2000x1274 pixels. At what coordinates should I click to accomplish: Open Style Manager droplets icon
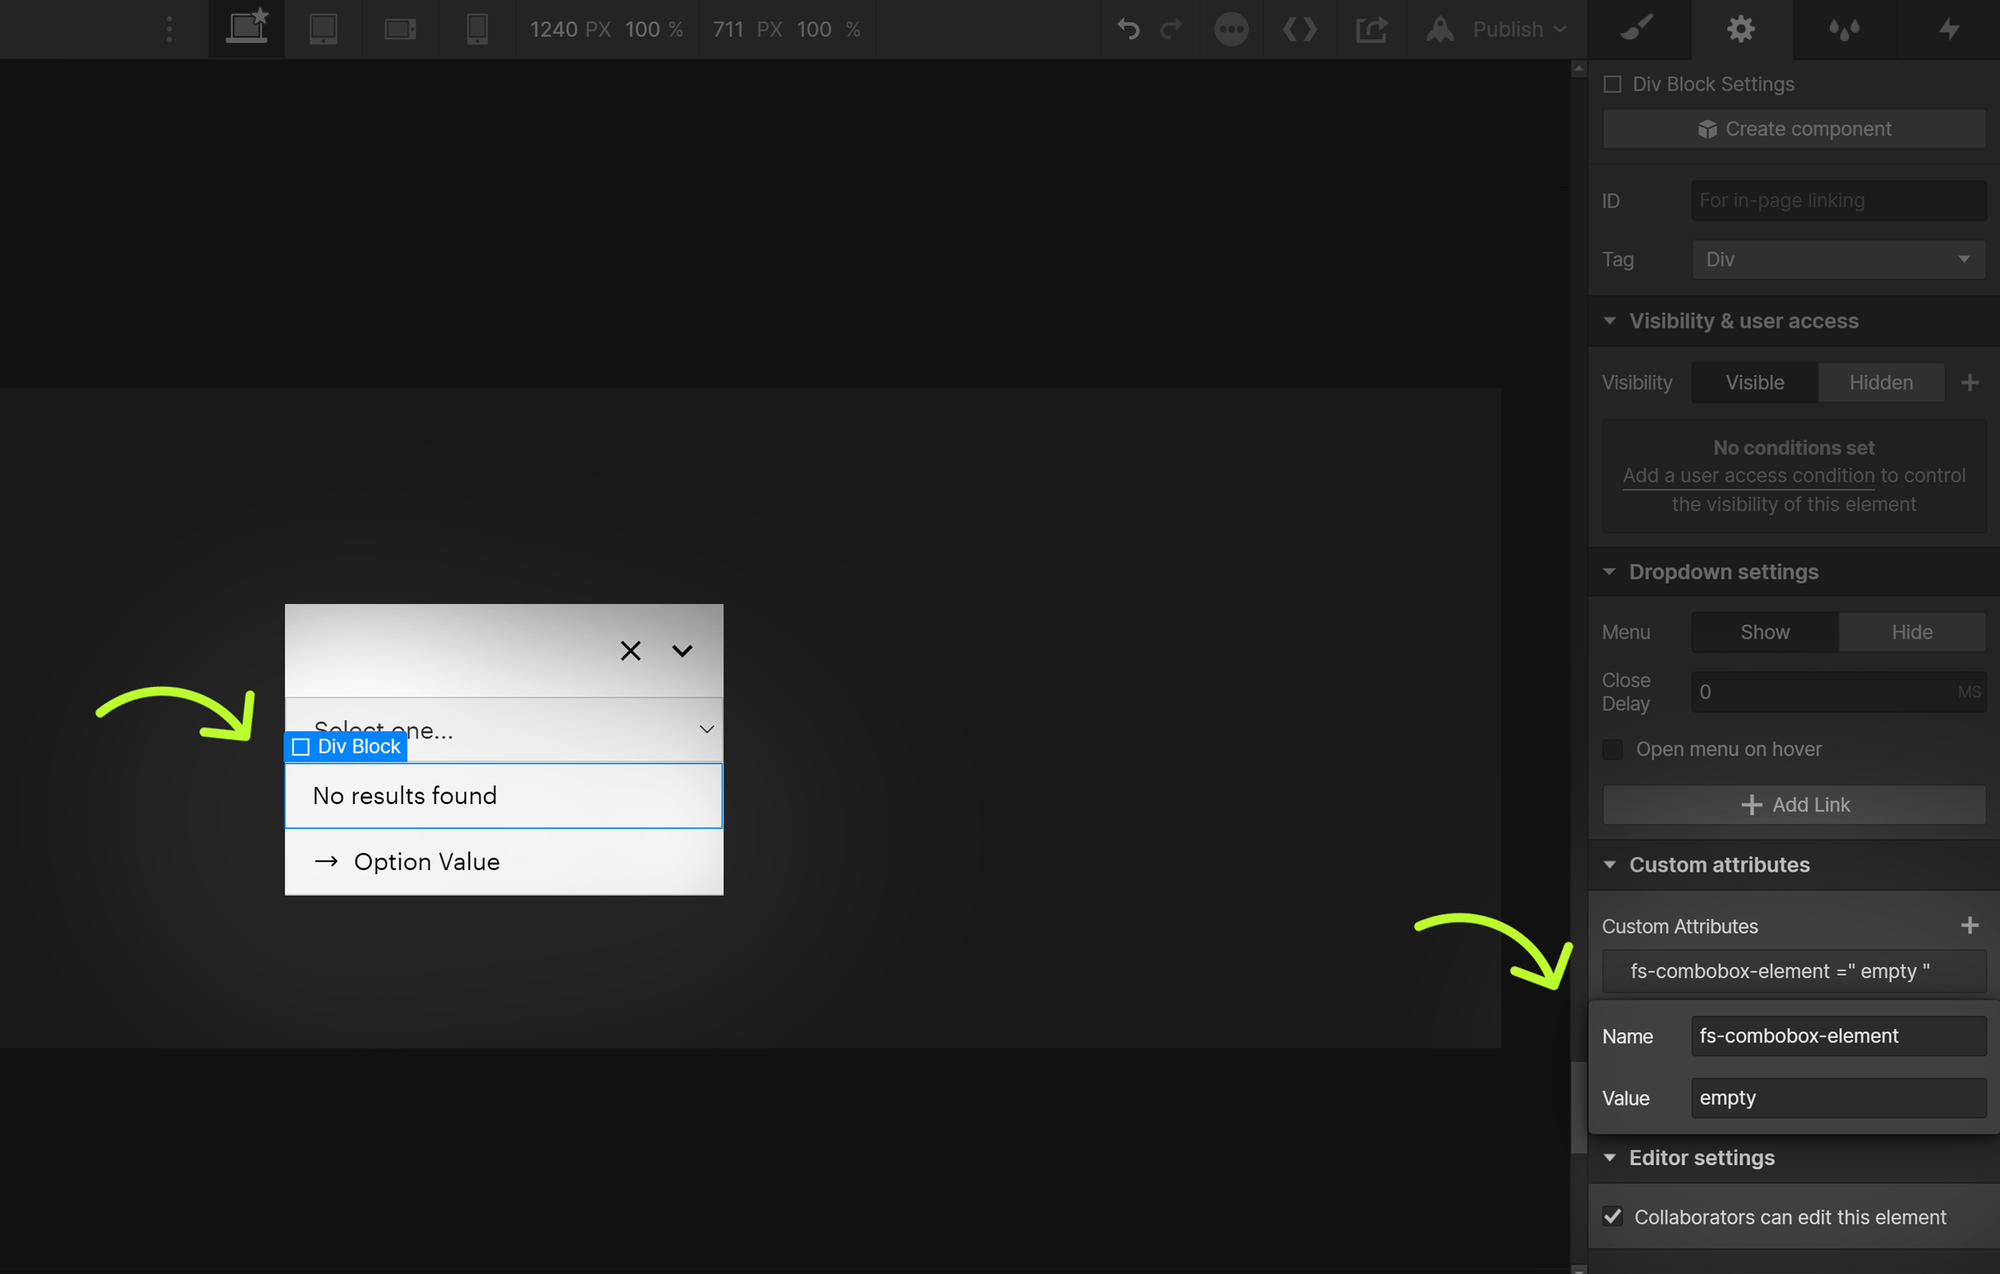[x=1844, y=29]
